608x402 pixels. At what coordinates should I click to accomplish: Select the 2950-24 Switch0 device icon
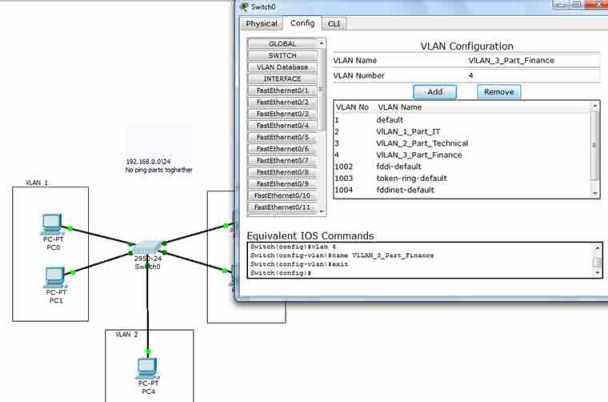[x=147, y=247]
